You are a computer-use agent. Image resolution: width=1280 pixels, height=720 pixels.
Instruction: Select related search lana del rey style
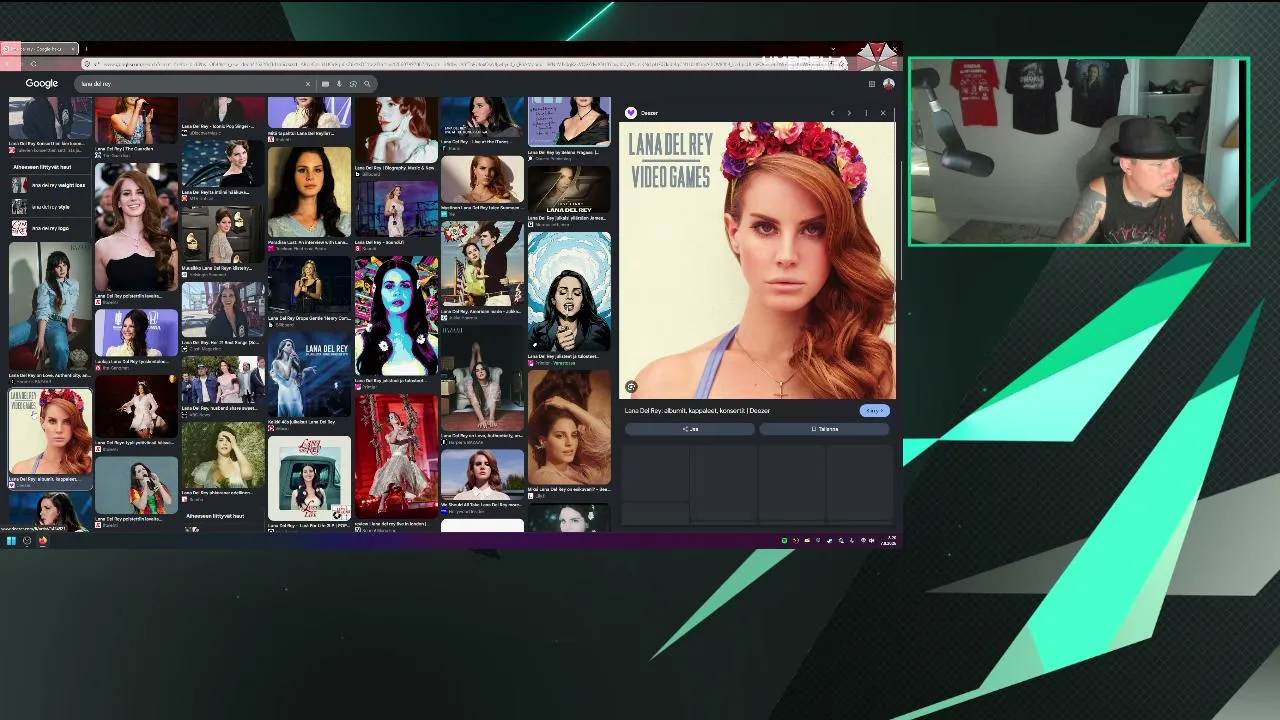pos(48,207)
